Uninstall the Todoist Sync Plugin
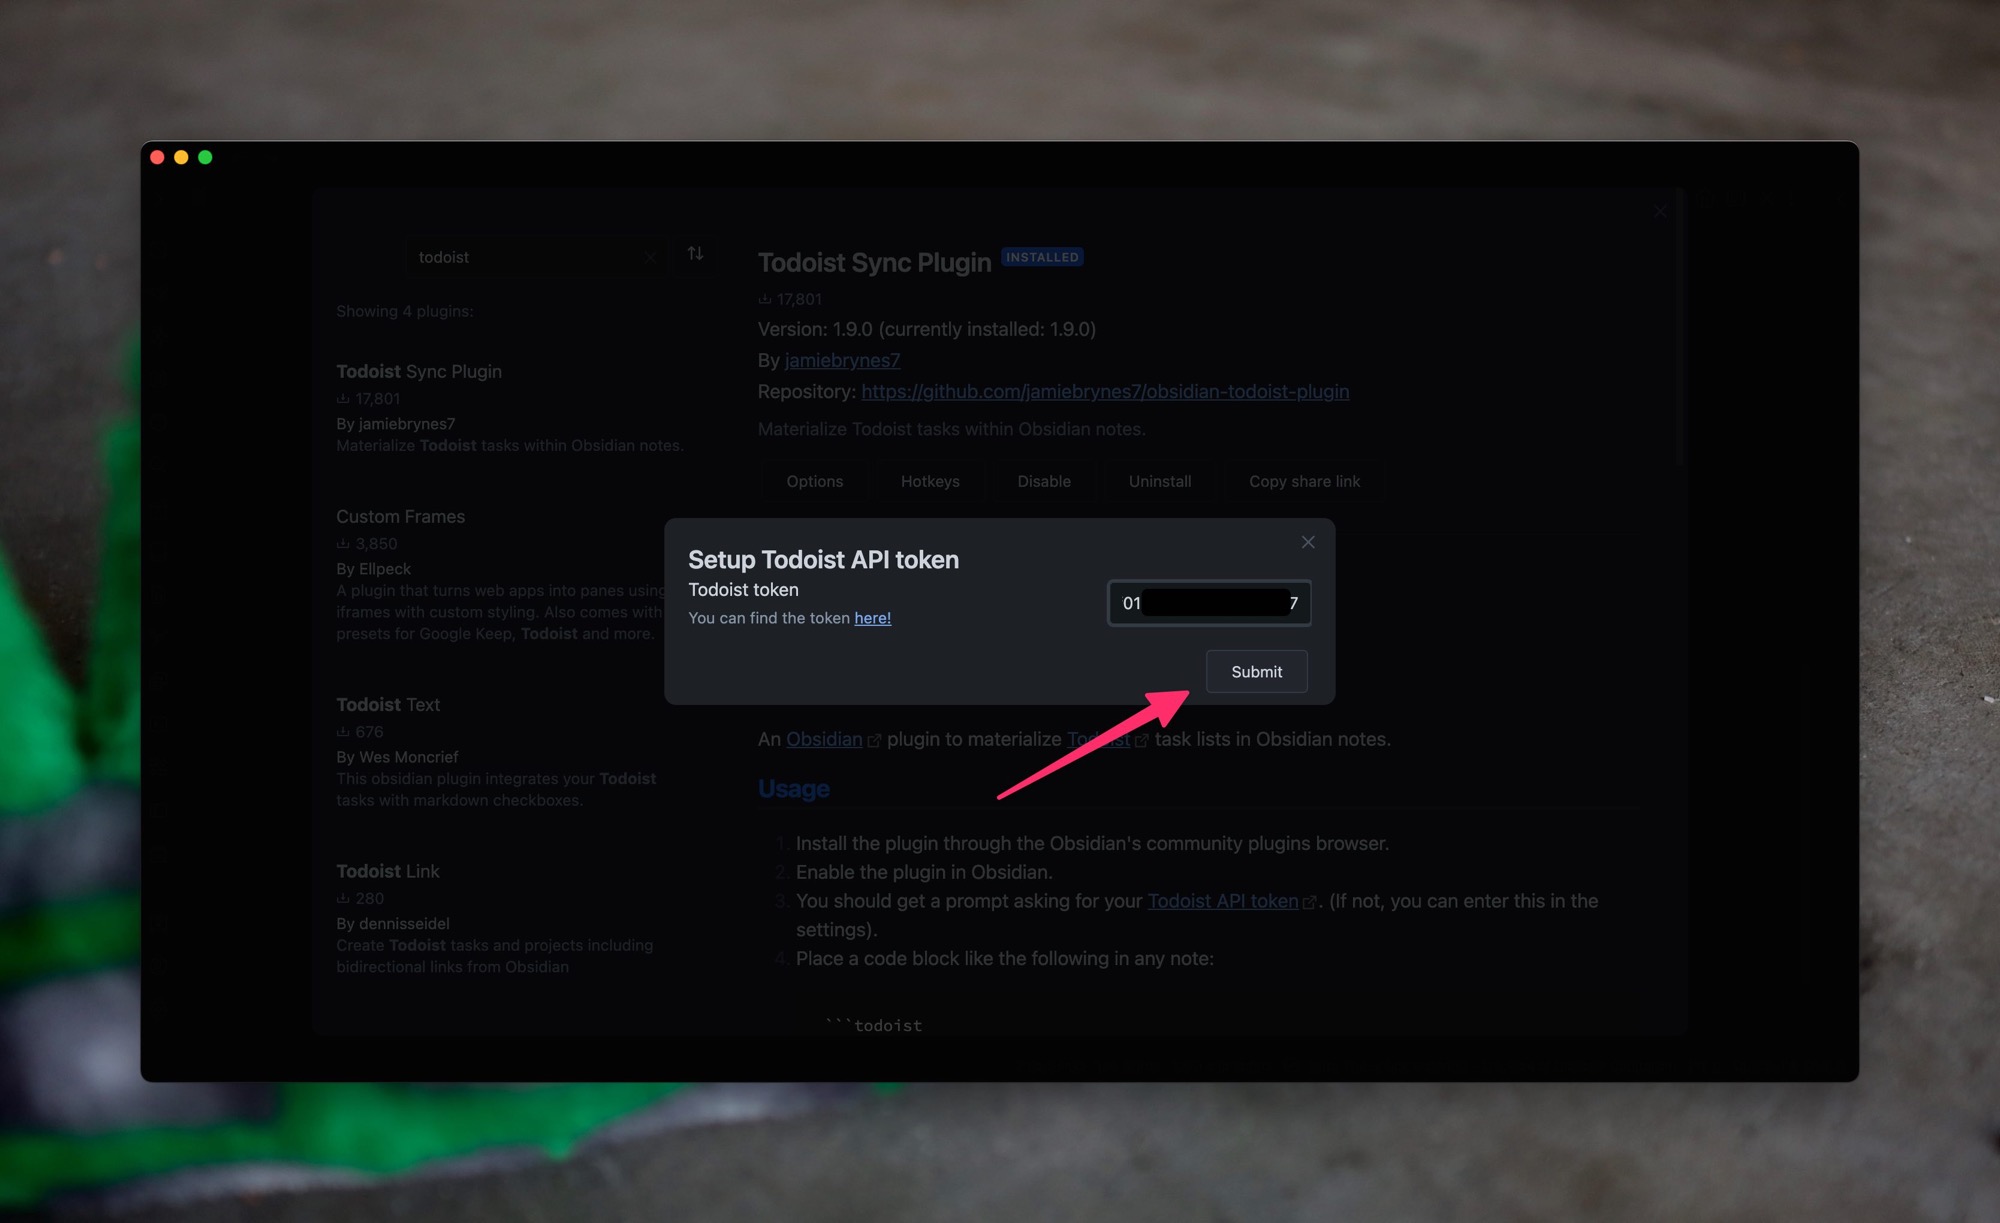The image size is (2000, 1223). click(1159, 482)
